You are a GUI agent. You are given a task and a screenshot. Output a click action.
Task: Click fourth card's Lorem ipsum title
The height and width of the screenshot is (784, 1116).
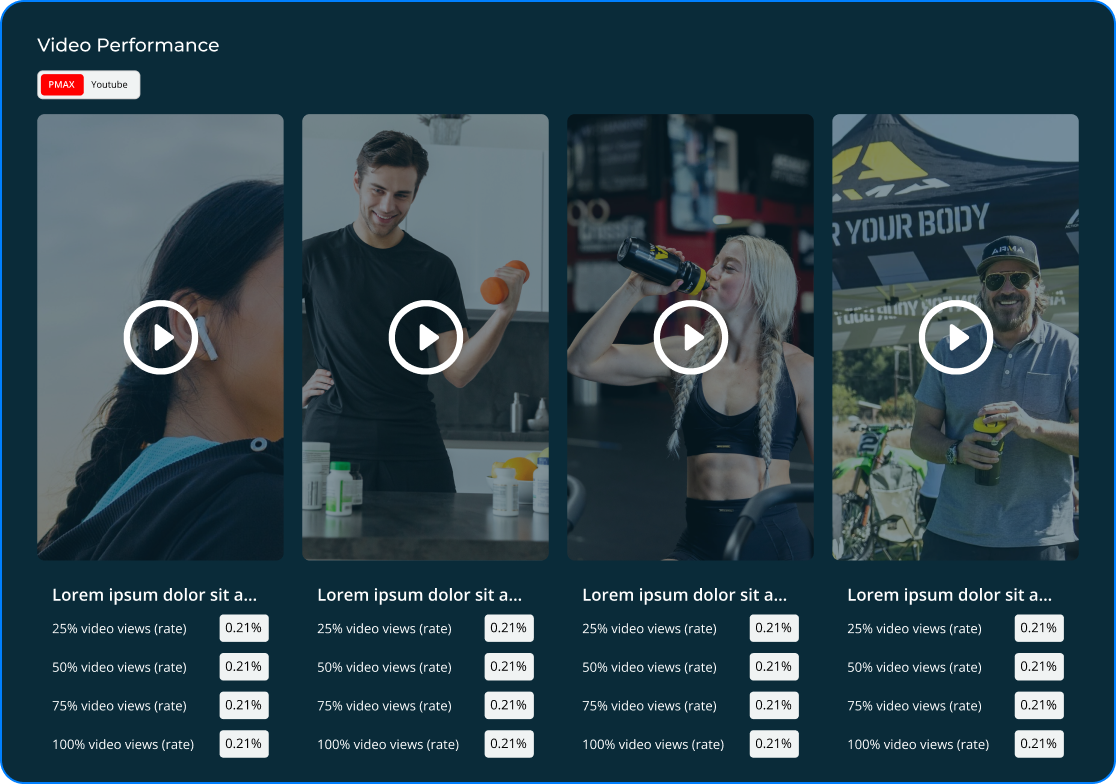949,595
